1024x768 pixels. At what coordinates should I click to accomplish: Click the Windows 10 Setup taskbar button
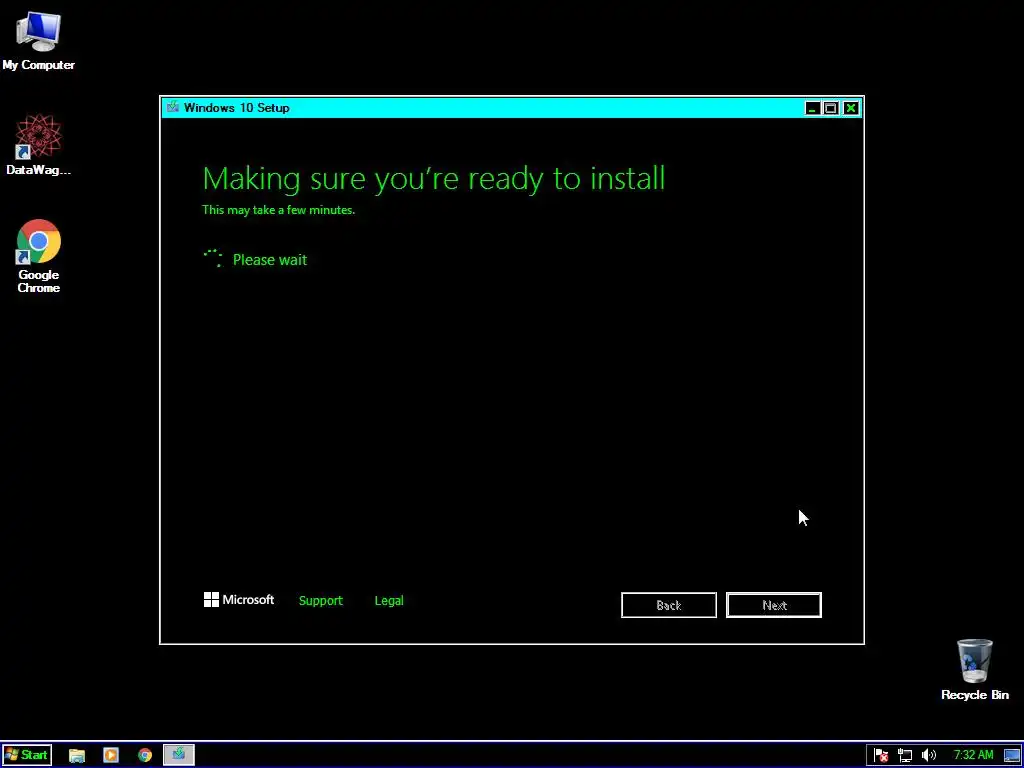coord(178,755)
